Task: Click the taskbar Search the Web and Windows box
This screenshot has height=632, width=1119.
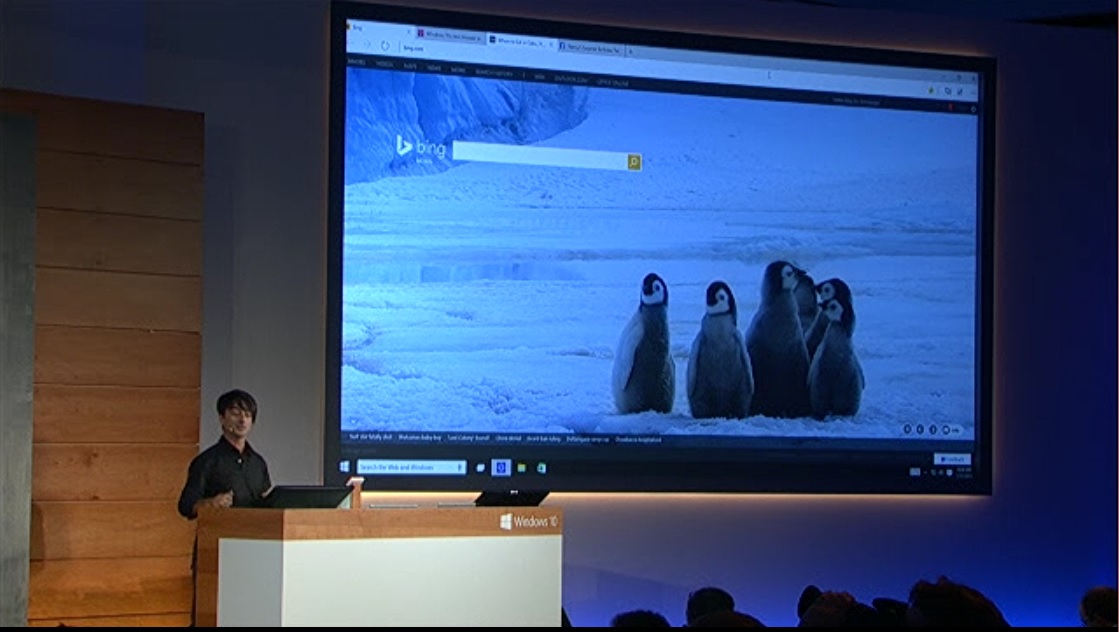Action: pyautogui.click(x=411, y=467)
